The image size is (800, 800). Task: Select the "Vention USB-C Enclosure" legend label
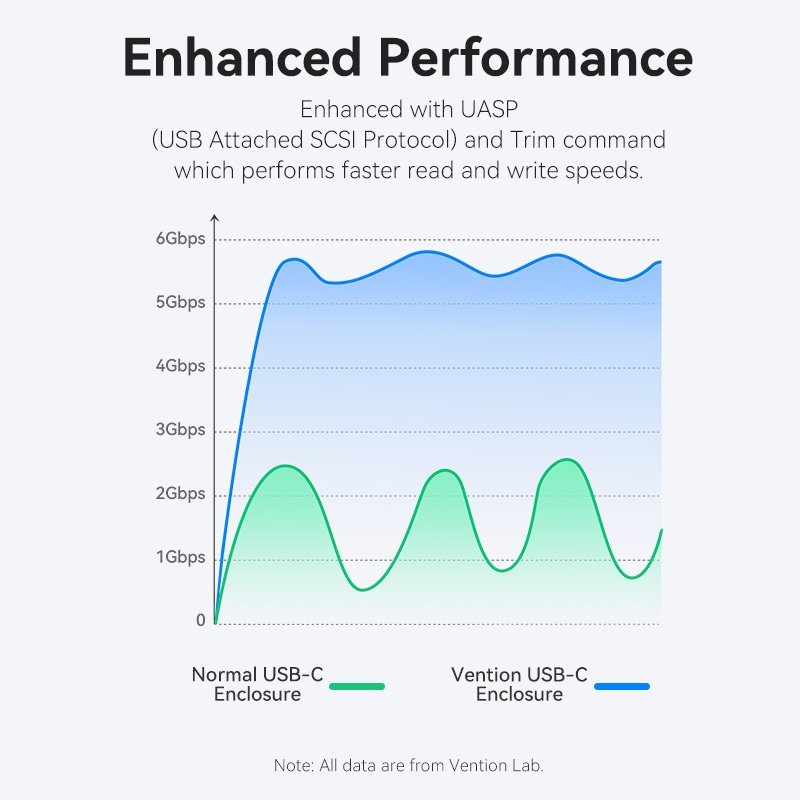pos(518,684)
